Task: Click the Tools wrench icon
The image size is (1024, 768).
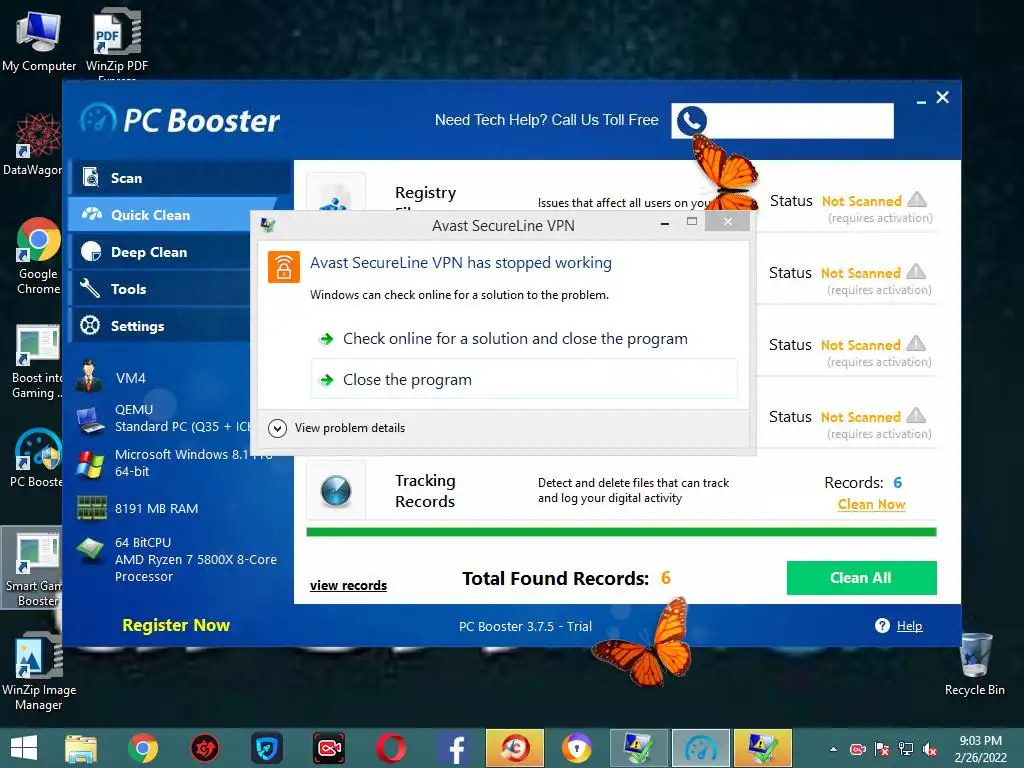Action: [90, 289]
